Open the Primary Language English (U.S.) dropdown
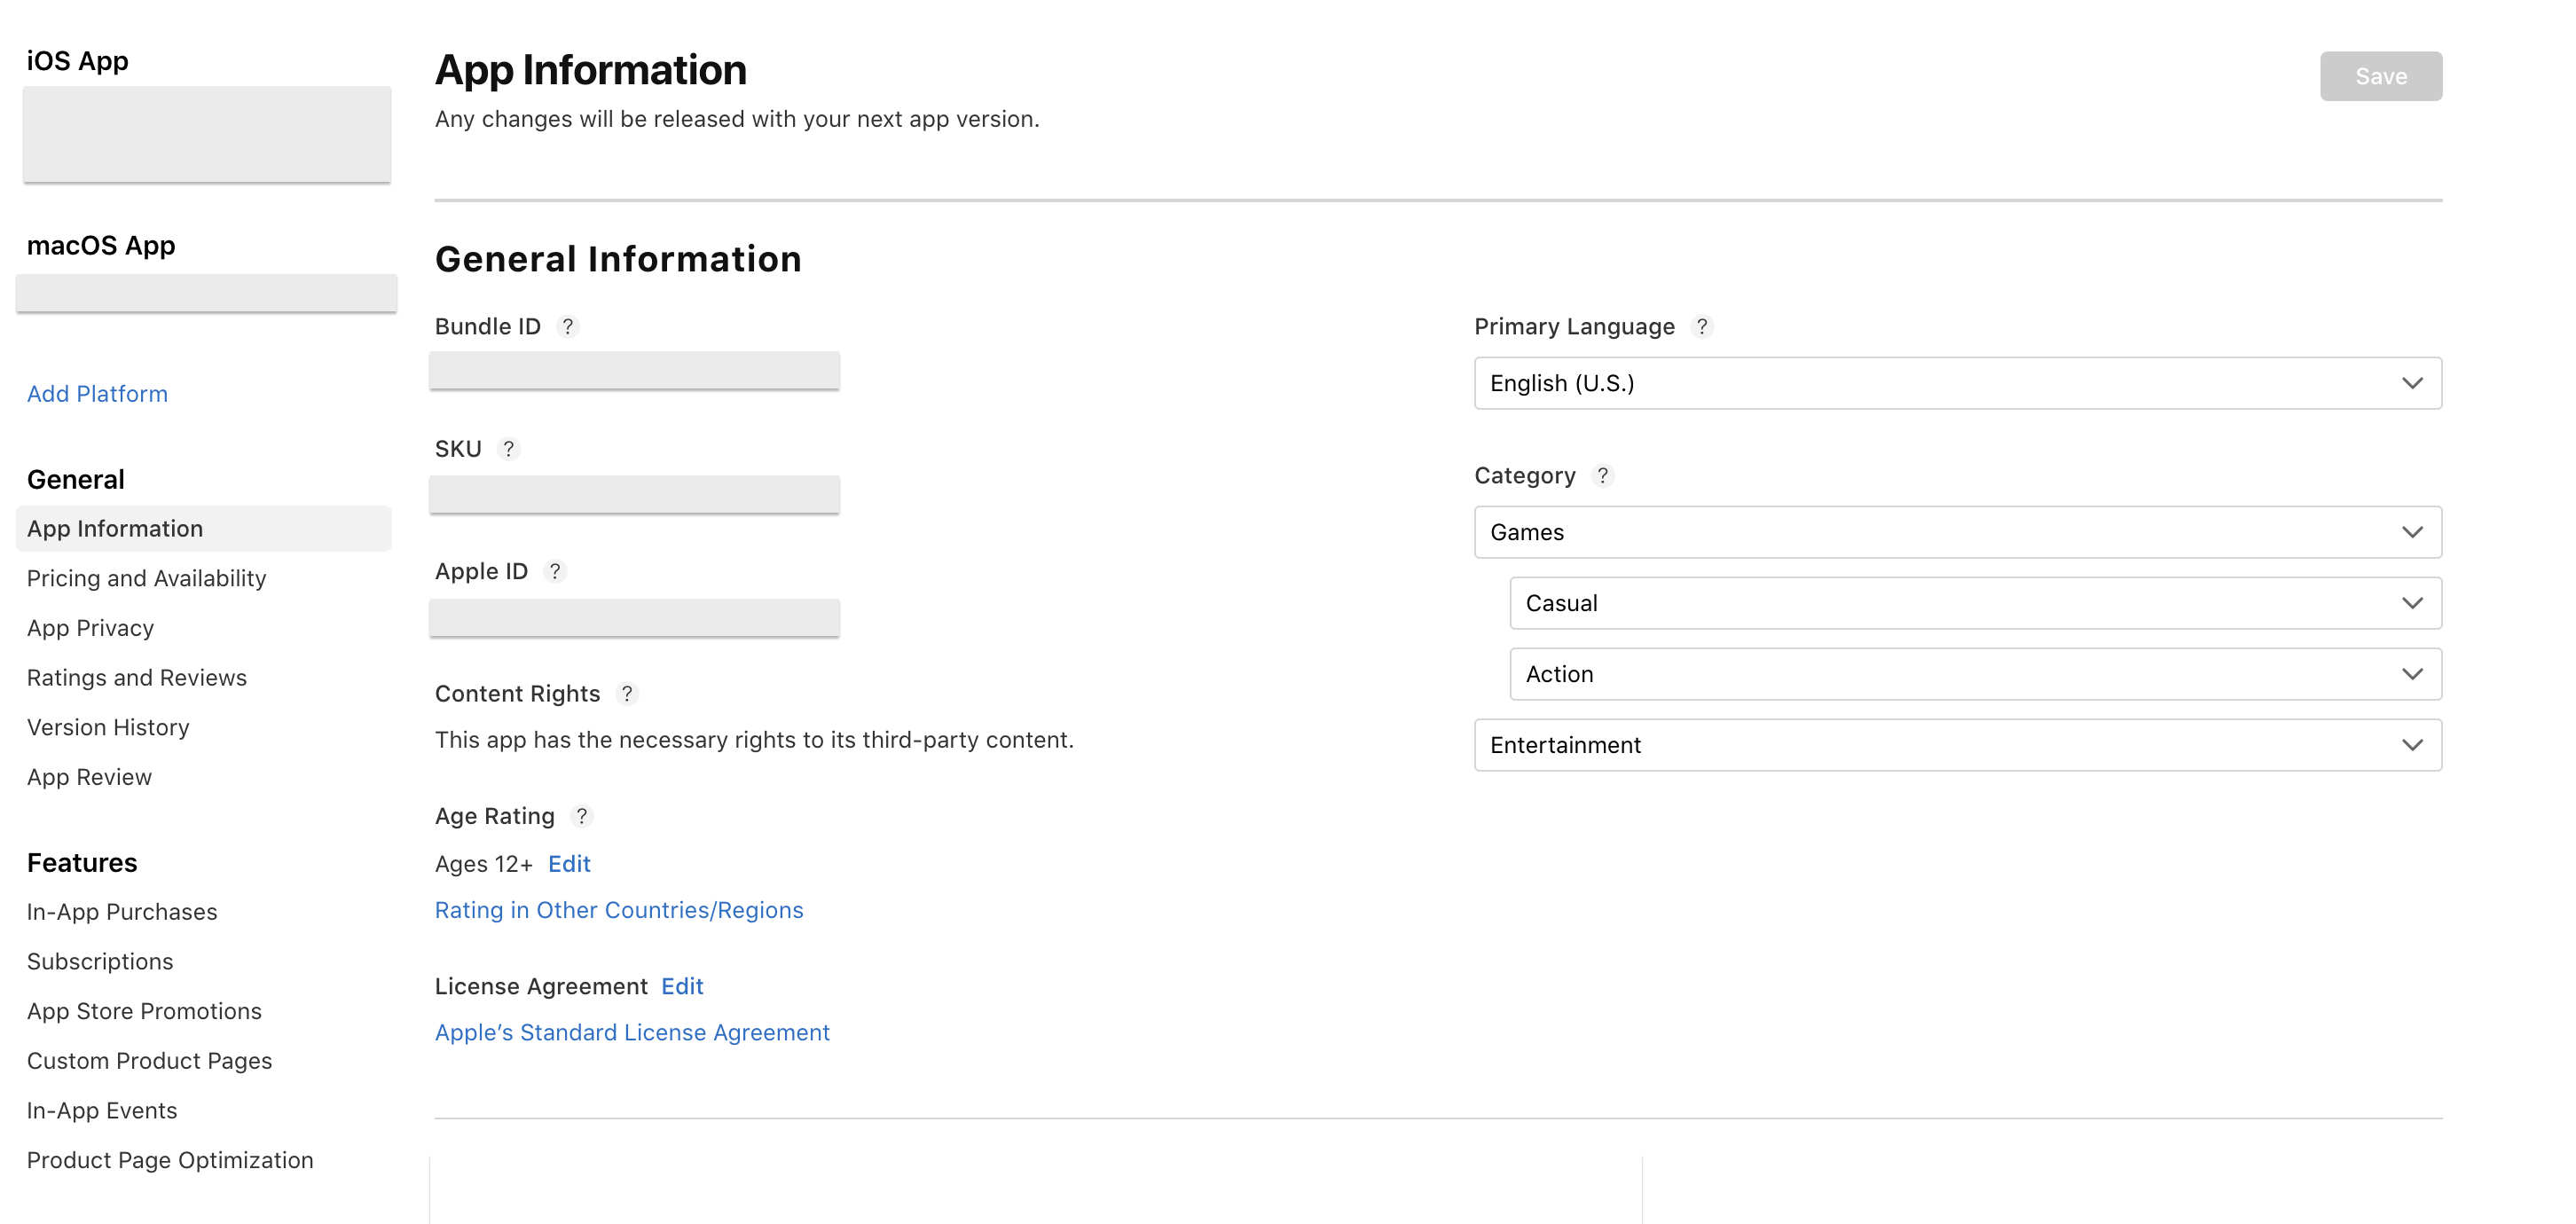2576x1224 pixels. (x=1957, y=383)
